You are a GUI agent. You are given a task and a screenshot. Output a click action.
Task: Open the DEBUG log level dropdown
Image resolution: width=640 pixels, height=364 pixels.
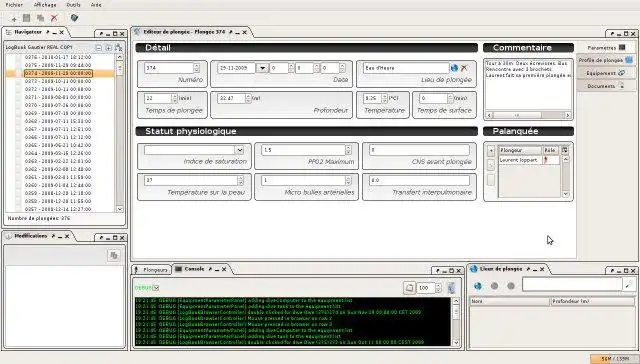(156, 288)
